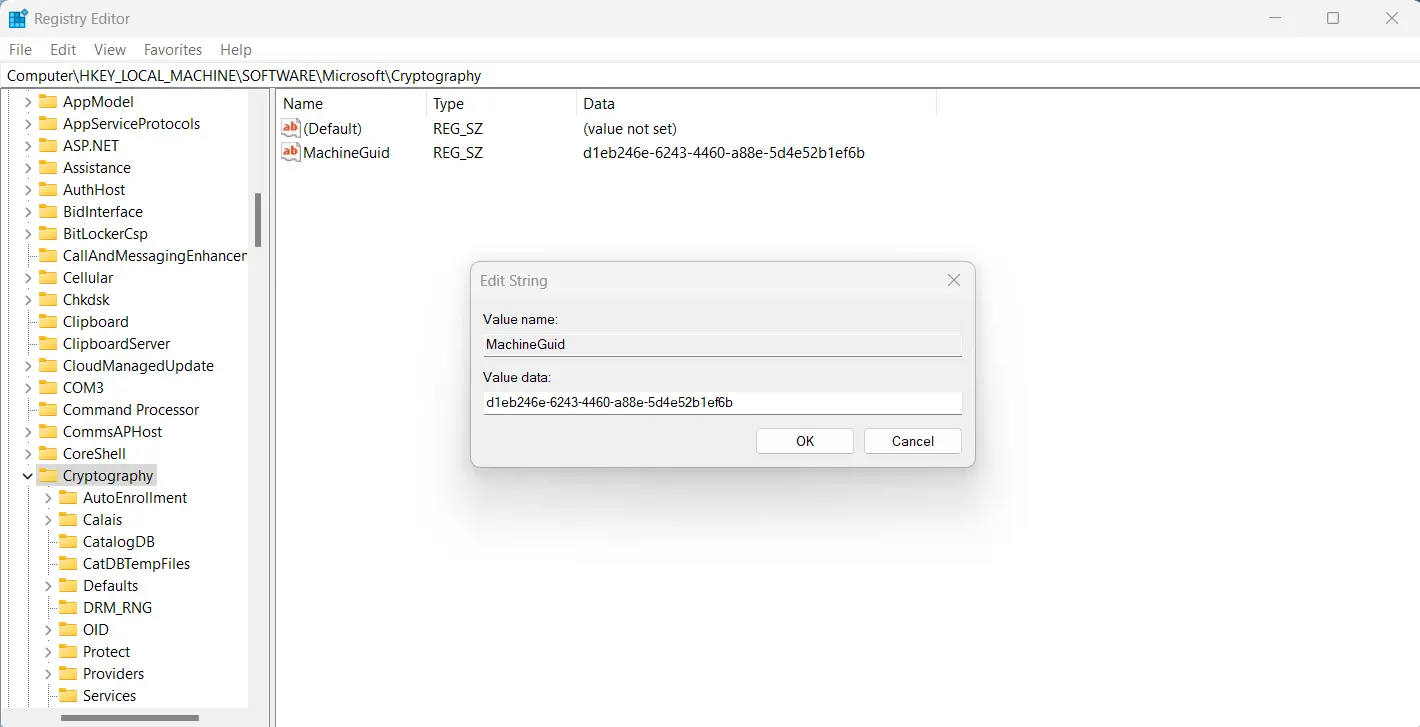This screenshot has height=727, width=1420.
Task: Select the Command Processor tree label
Action: point(131,409)
